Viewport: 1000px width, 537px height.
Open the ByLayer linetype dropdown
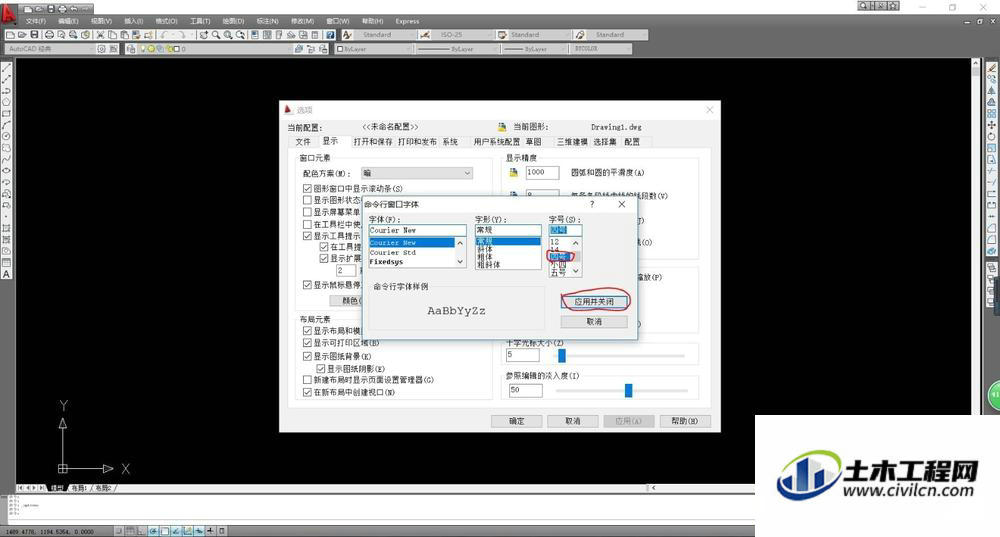tap(455, 48)
